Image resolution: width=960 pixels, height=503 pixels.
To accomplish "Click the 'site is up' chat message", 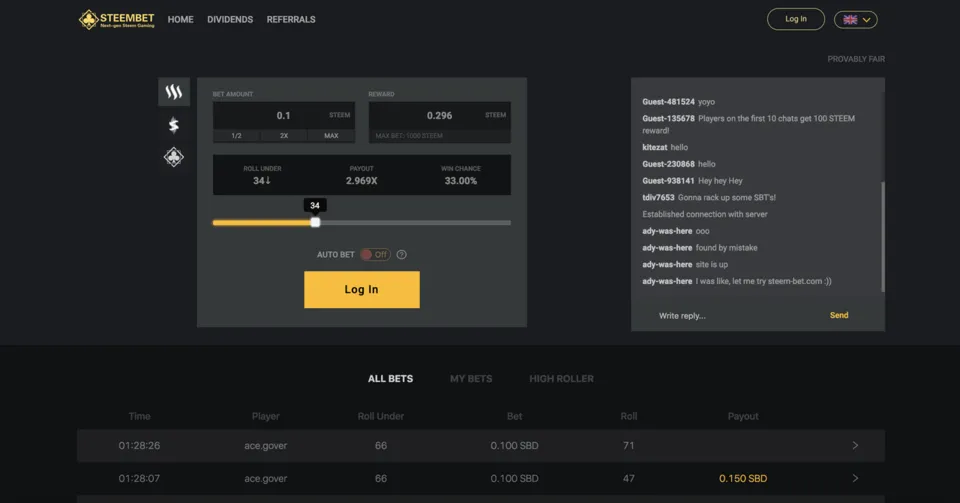I will [711, 264].
